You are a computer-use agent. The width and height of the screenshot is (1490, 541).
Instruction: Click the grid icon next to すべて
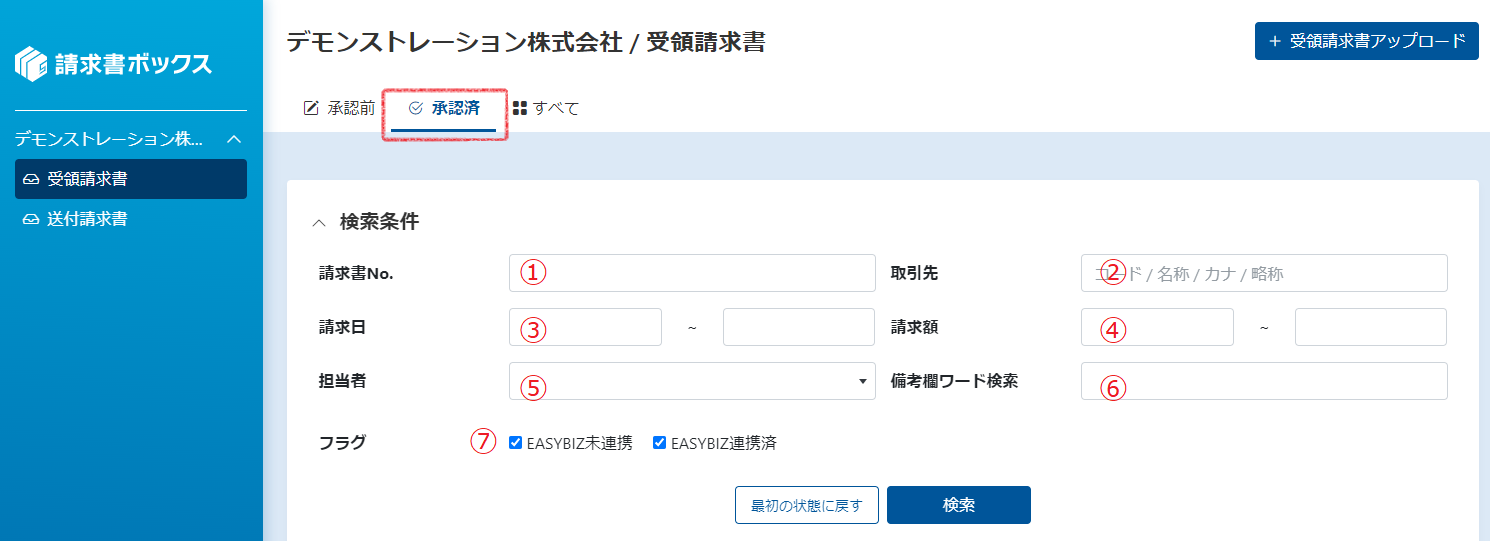[520, 108]
